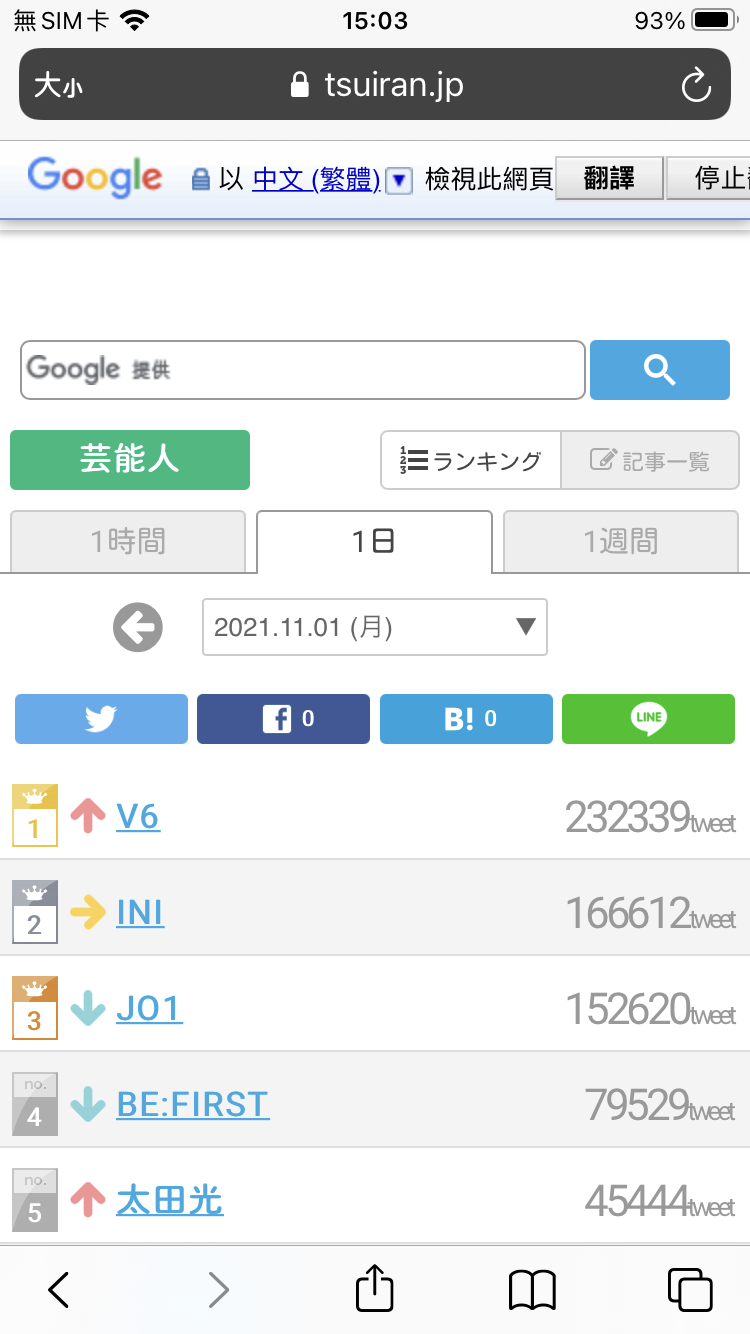The width and height of the screenshot is (750, 1334).
Task: Switch to the 1時間 tab
Action: pyautogui.click(x=128, y=541)
